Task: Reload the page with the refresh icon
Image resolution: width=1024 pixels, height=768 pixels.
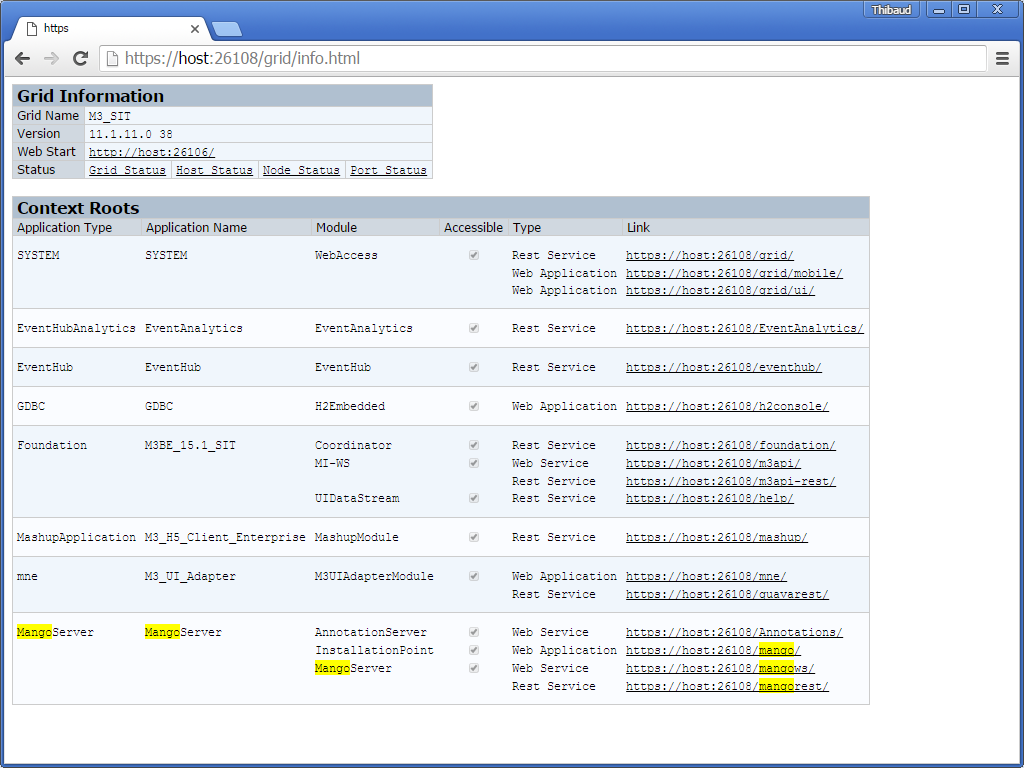Action: point(80,59)
